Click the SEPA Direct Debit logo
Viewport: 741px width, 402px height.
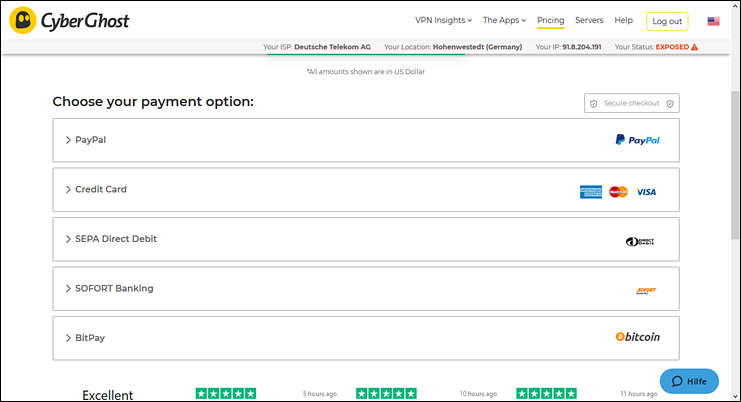coord(640,241)
